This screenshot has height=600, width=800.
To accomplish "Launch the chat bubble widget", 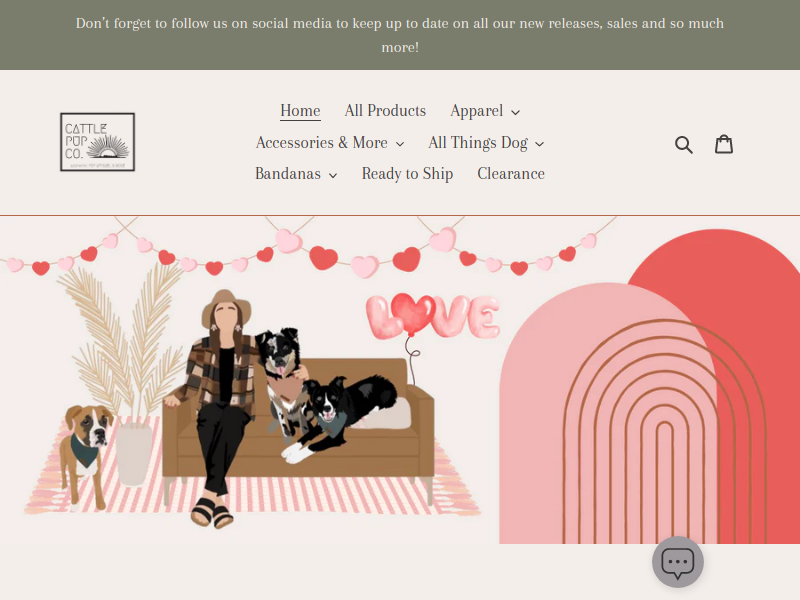I will pyautogui.click(x=678, y=562).
